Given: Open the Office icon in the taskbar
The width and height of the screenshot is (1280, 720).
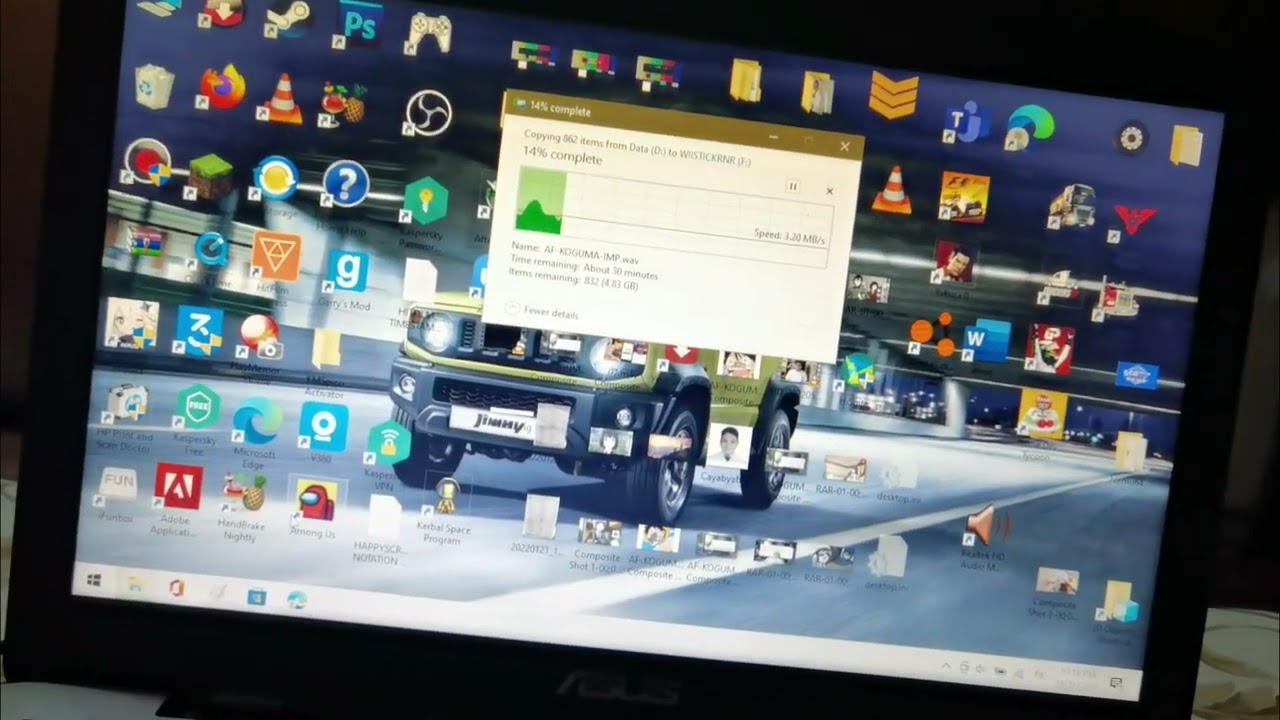Looking at the screenshot, I should pos(176,588).
